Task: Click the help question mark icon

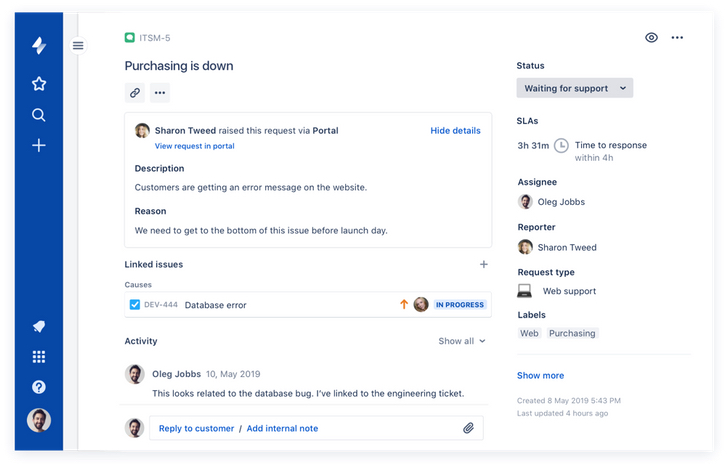Action: tap(39, 387)
